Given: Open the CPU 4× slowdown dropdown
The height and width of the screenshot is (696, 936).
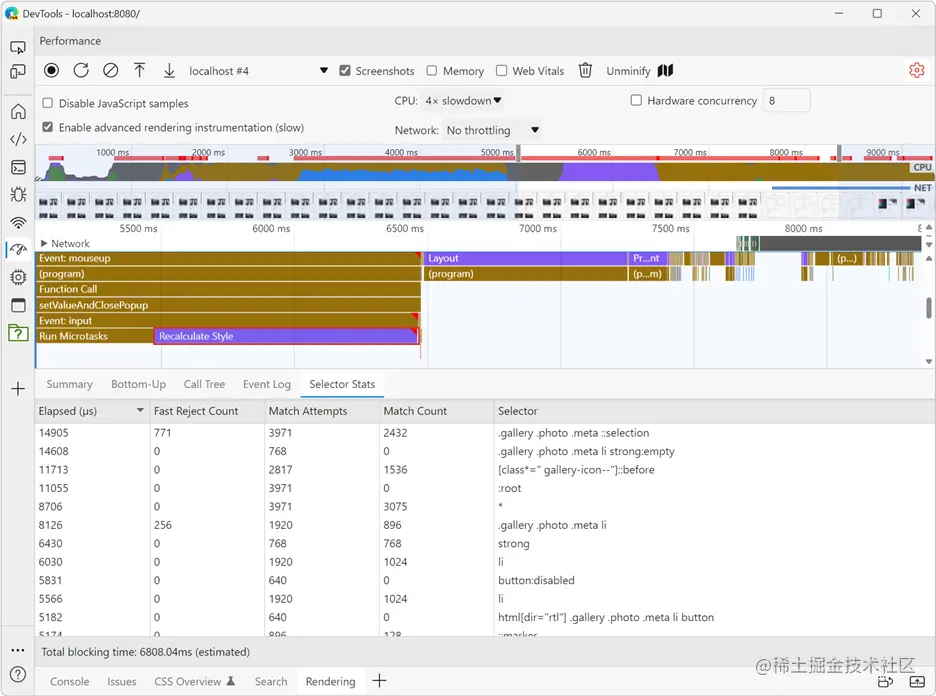Looking at the screenshot, I should pyautogui.click(x=463, y=101).
